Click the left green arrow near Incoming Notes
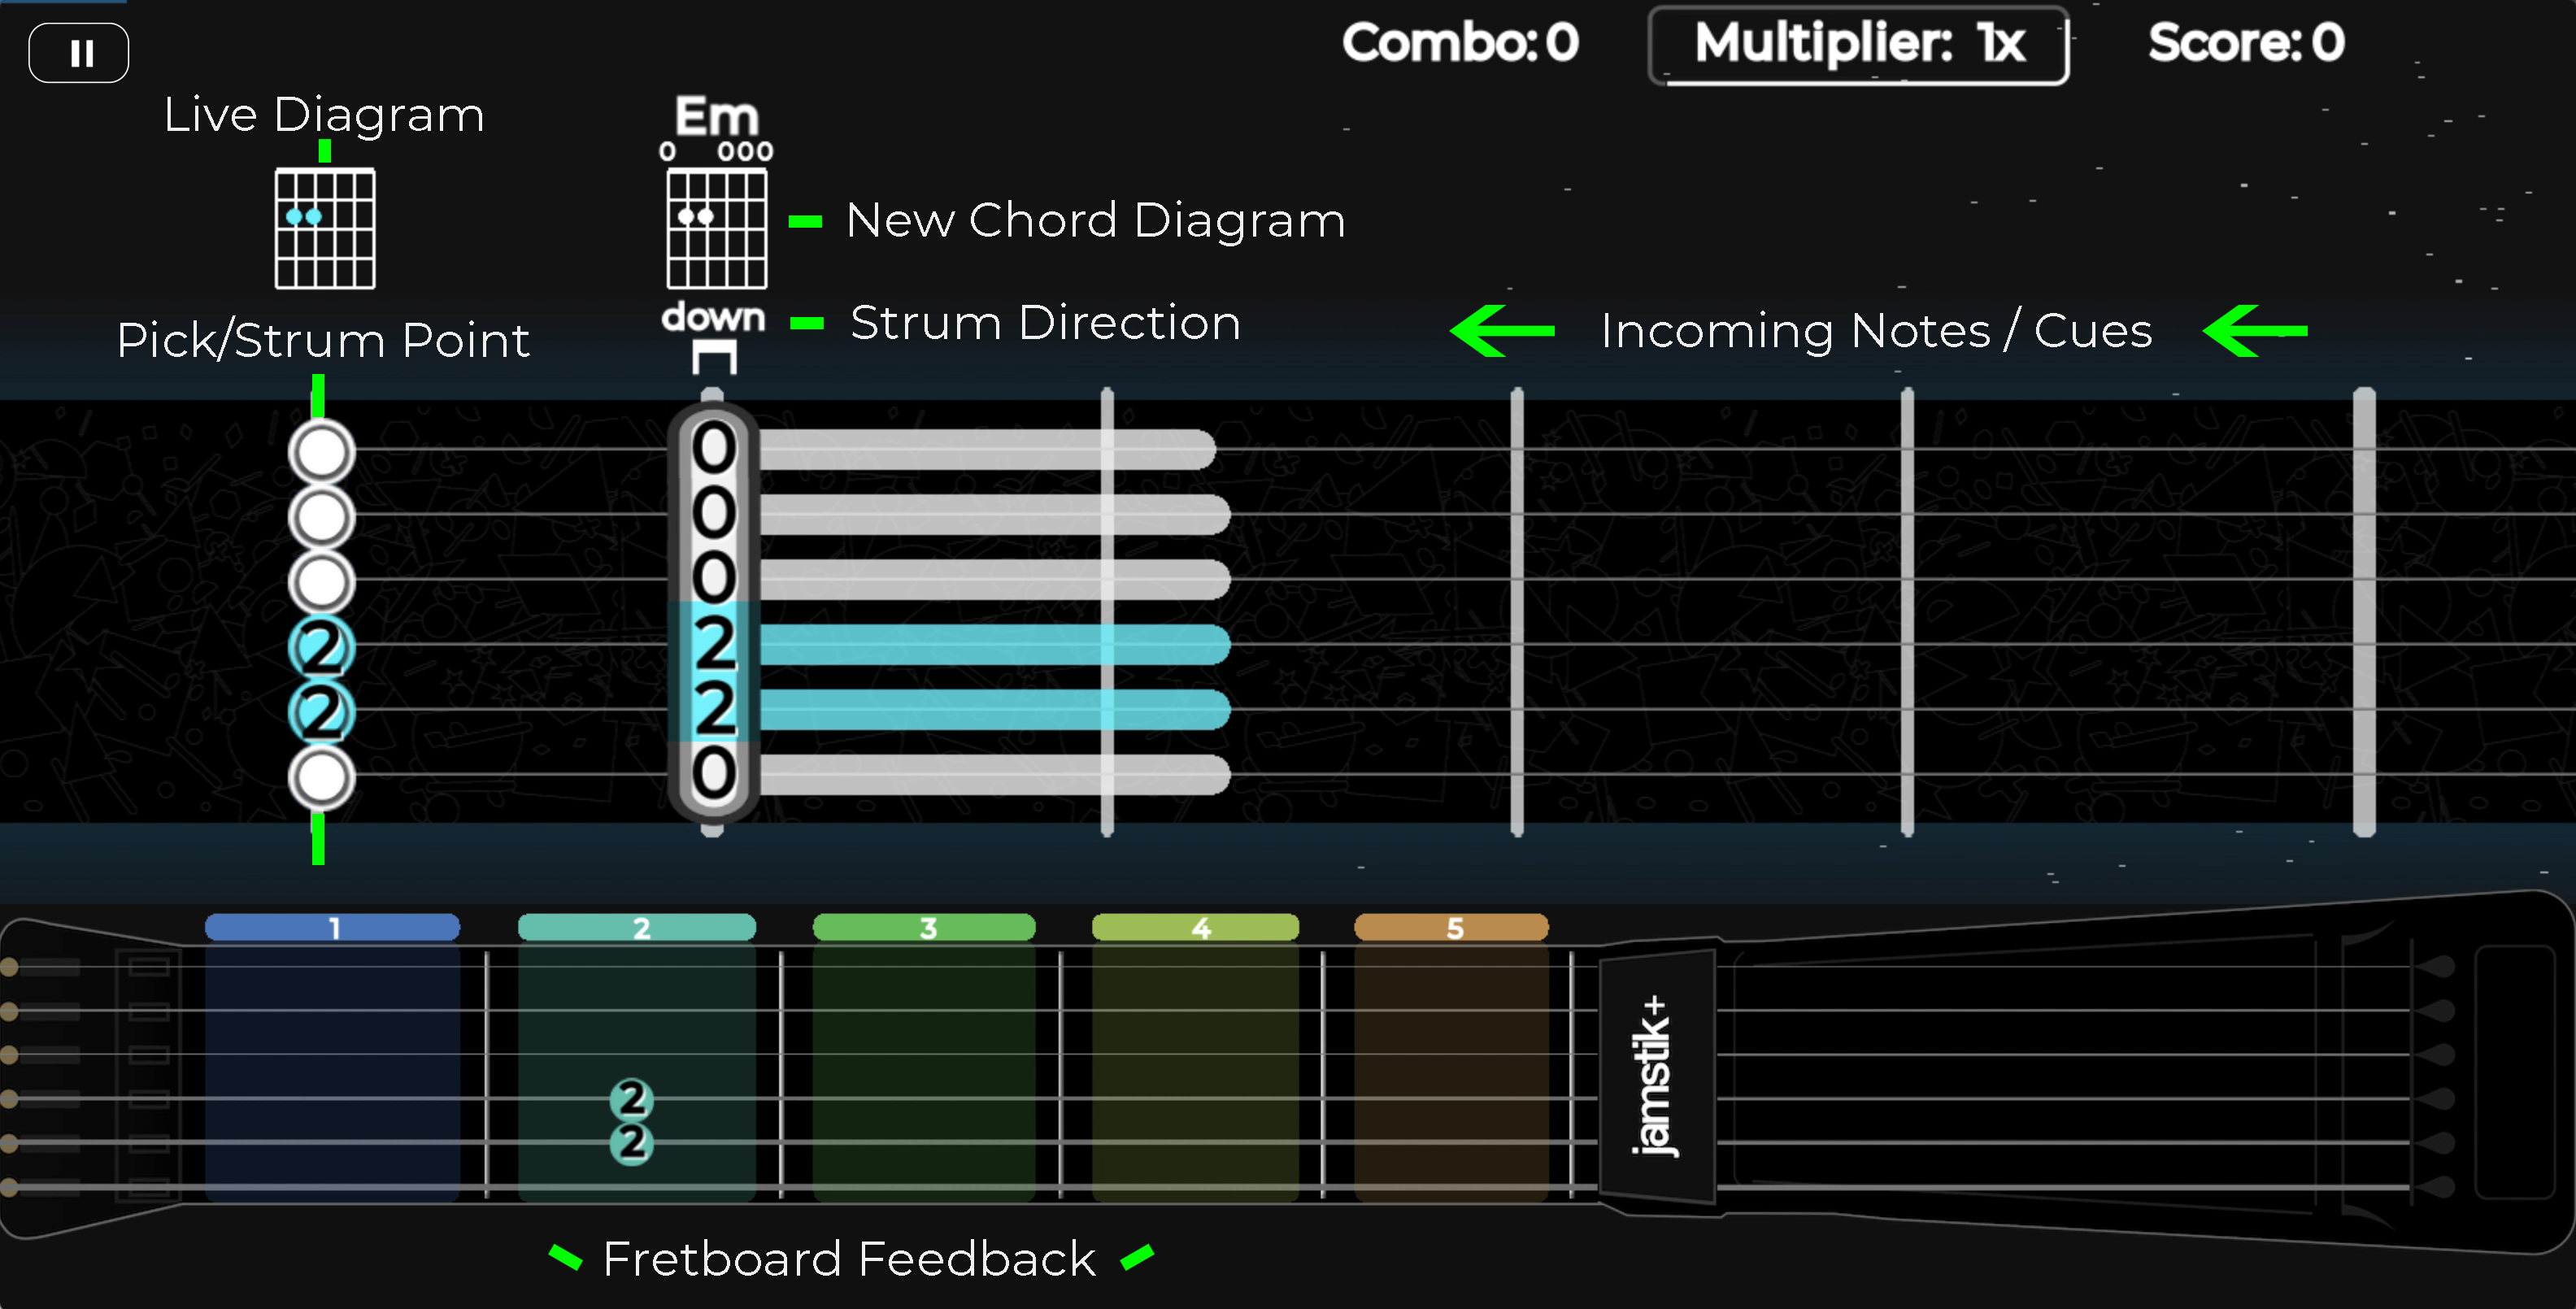2576x1309 pixels. 1501,331
